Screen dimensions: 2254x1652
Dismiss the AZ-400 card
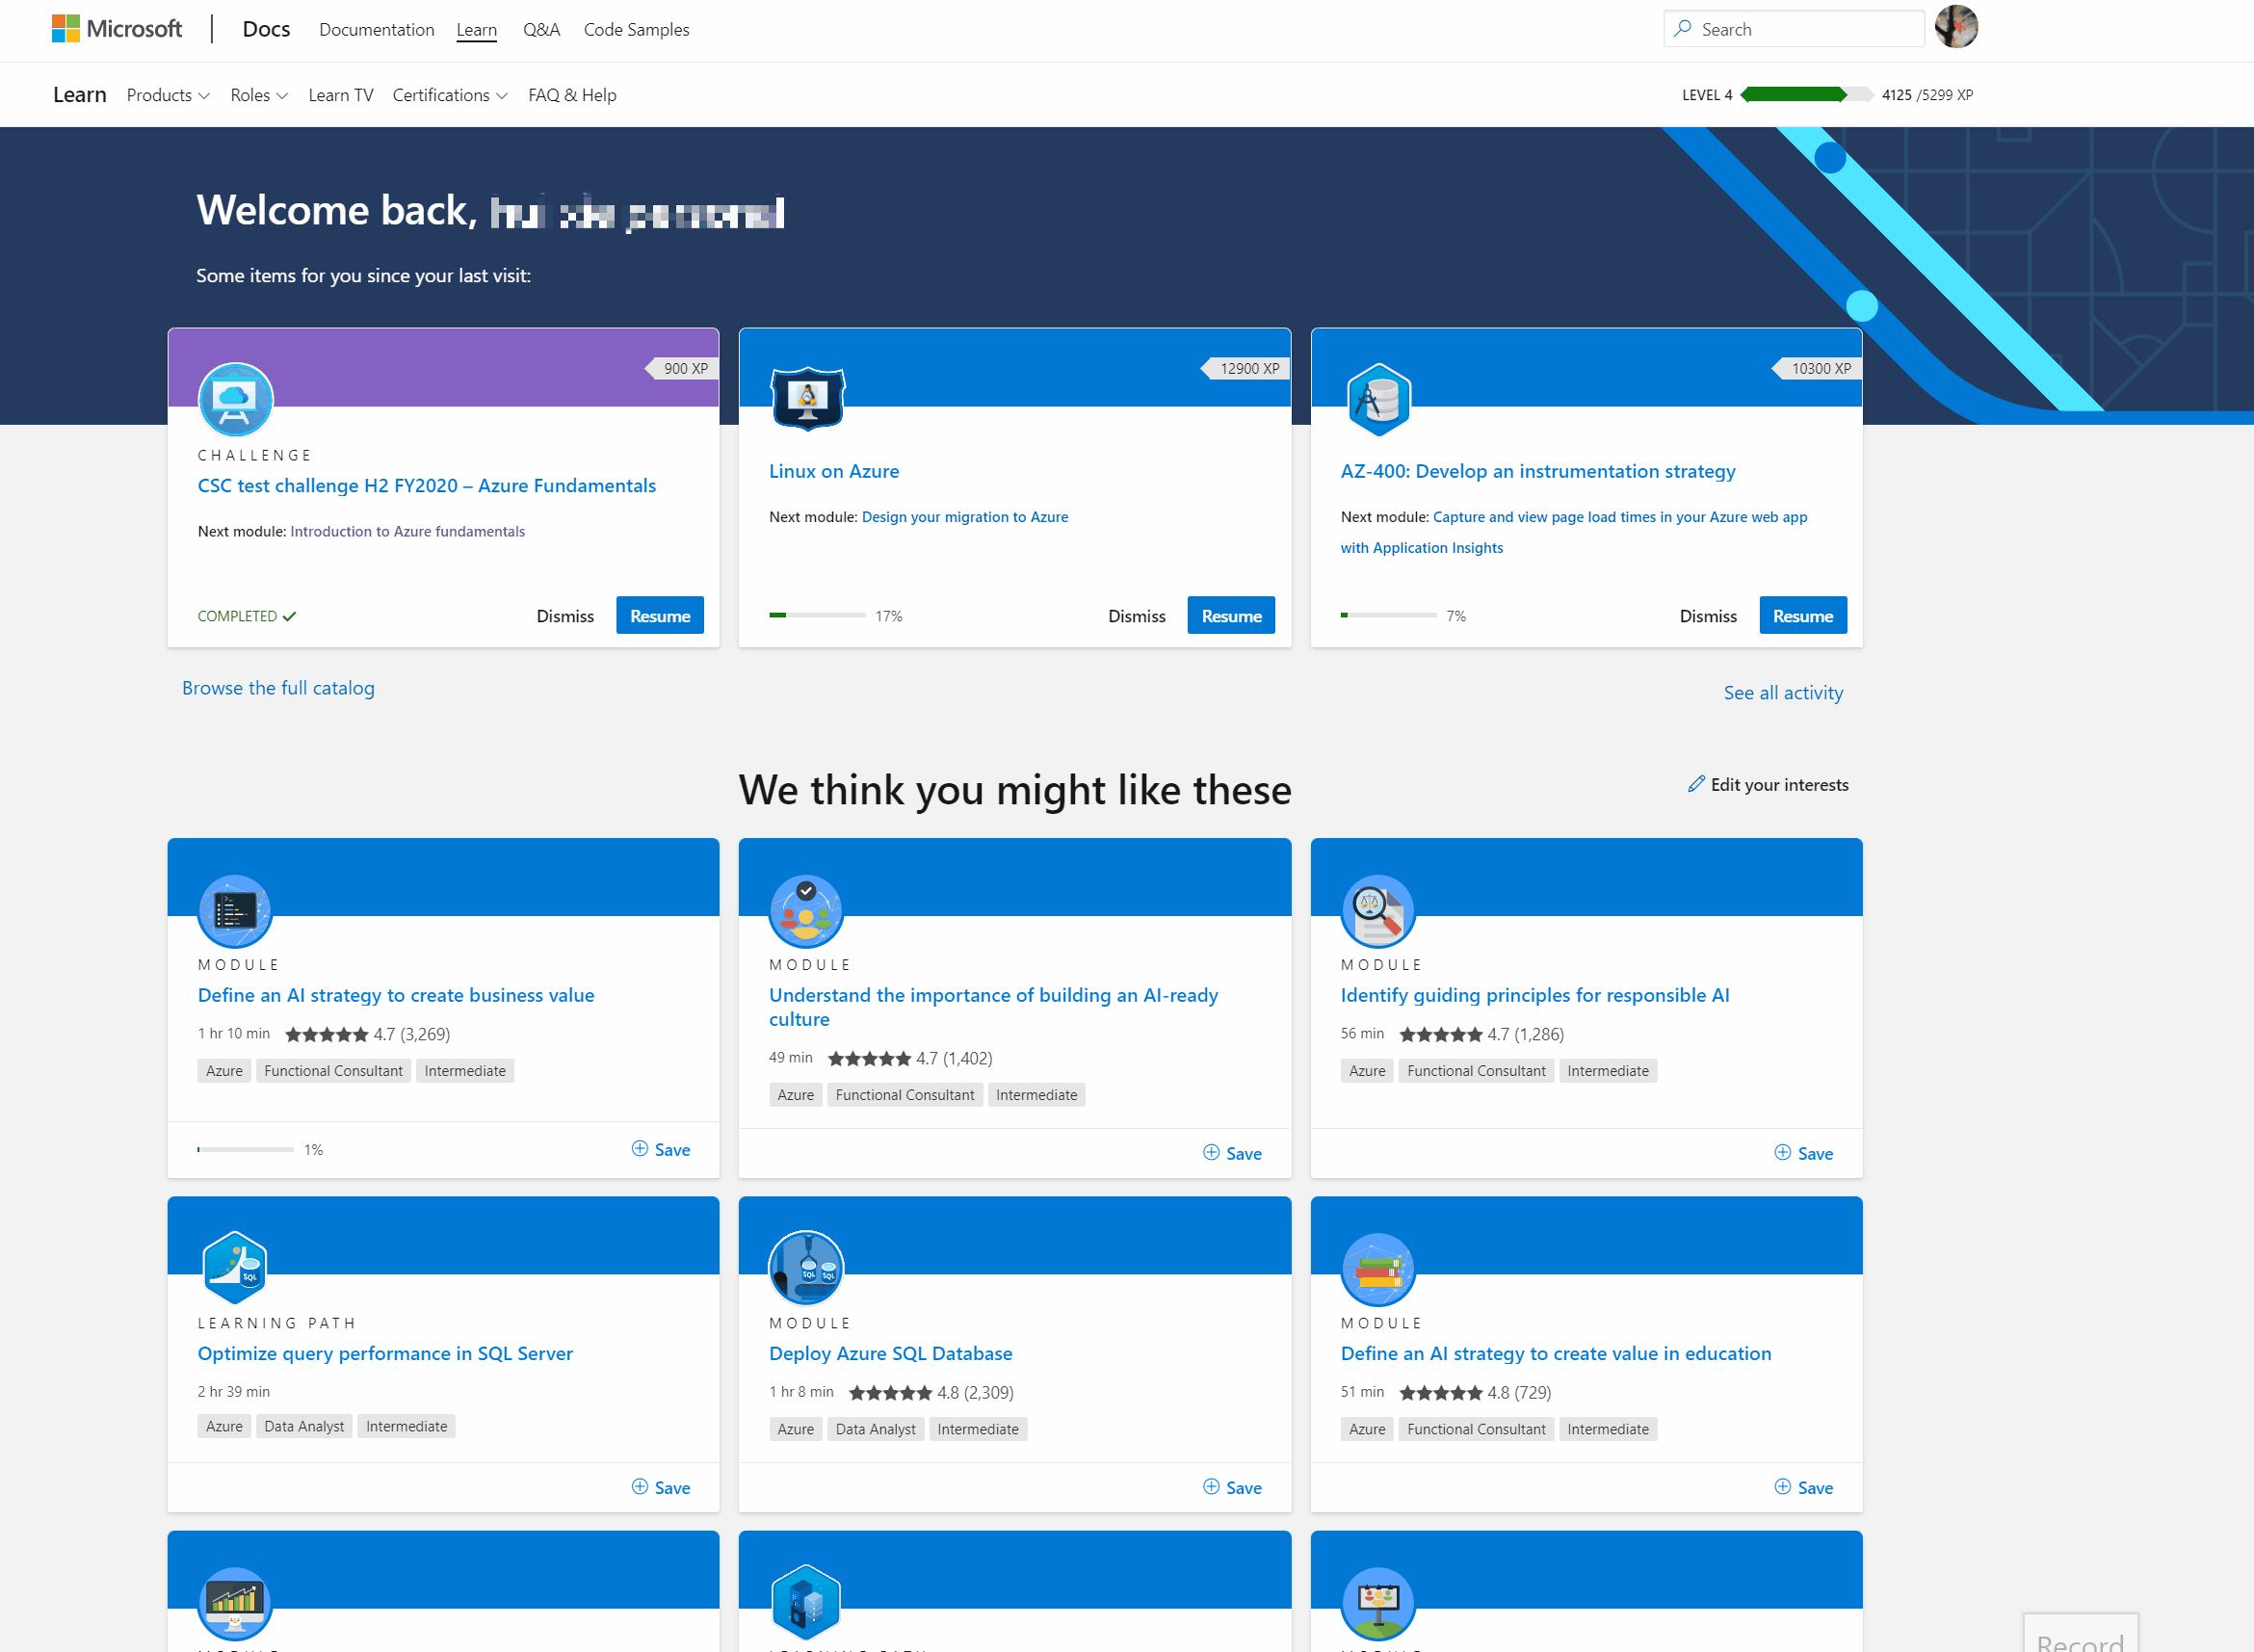(1708, 616)
